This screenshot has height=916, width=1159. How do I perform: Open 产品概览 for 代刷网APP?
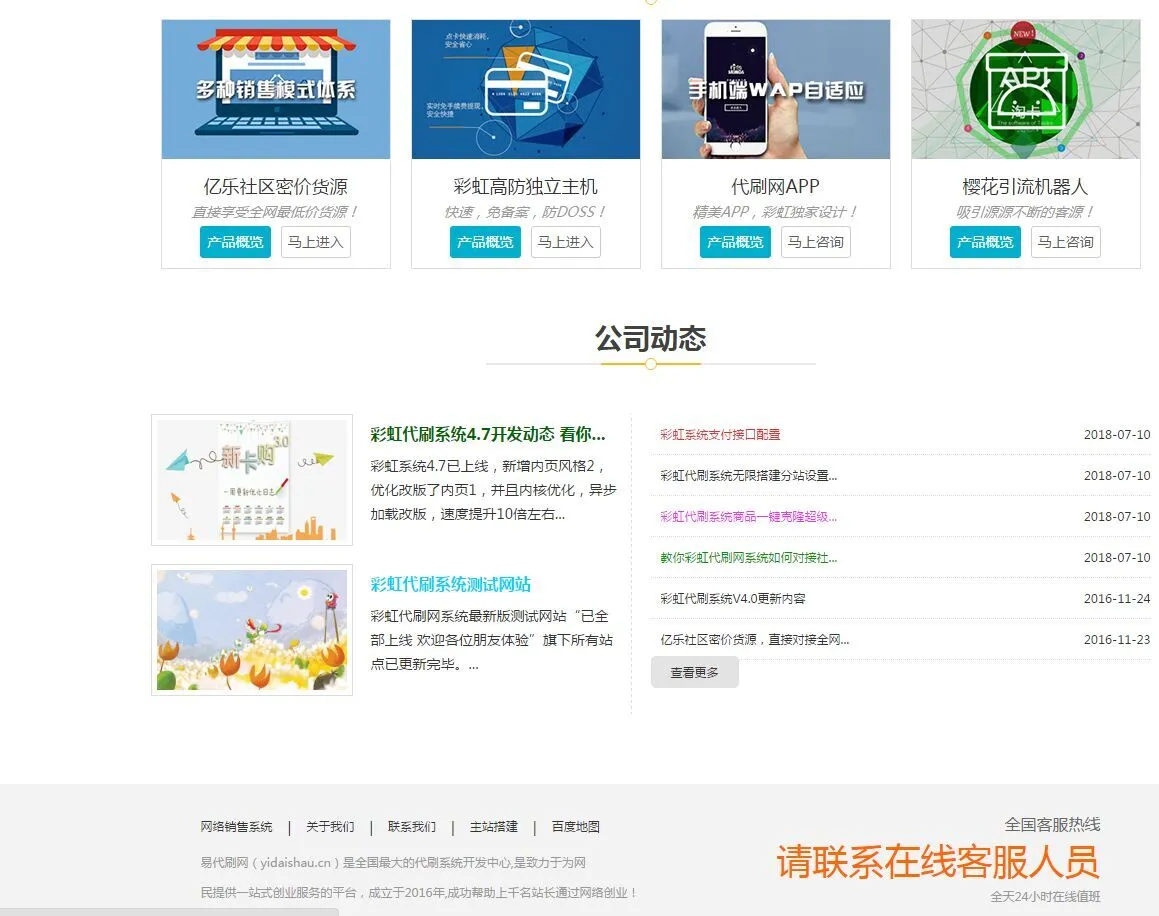735,242
